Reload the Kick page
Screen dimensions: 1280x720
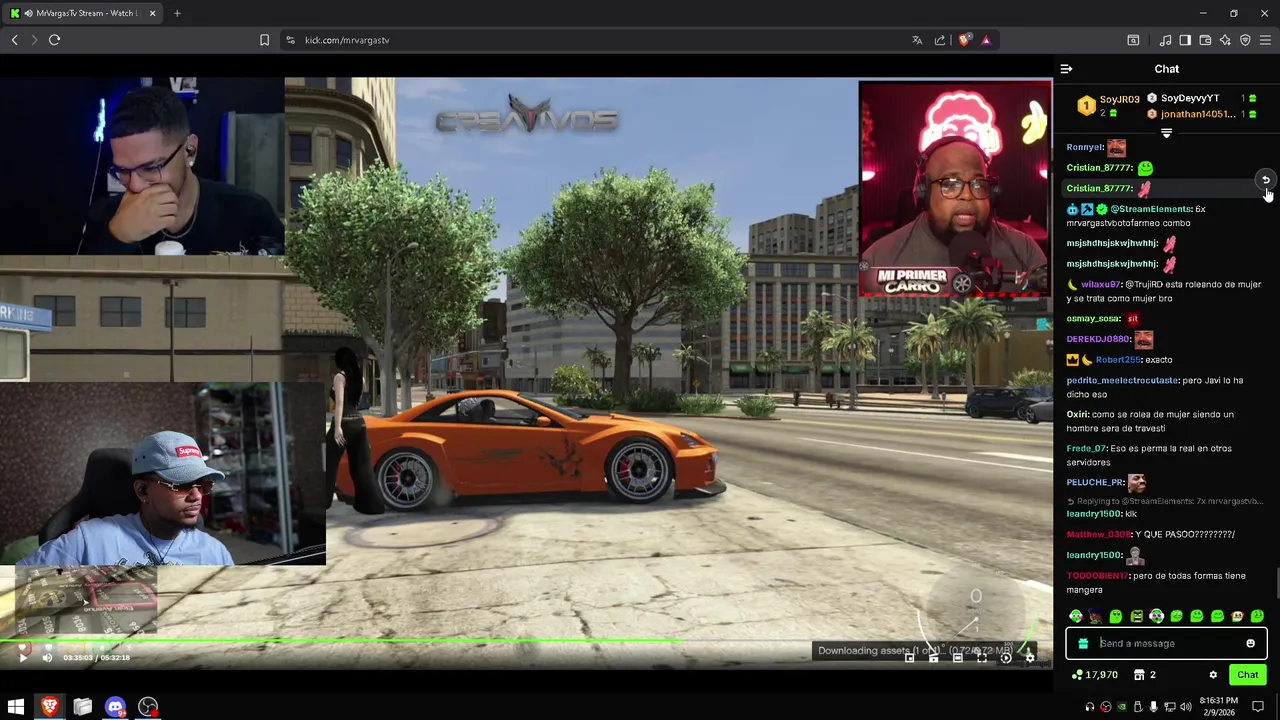54,40
